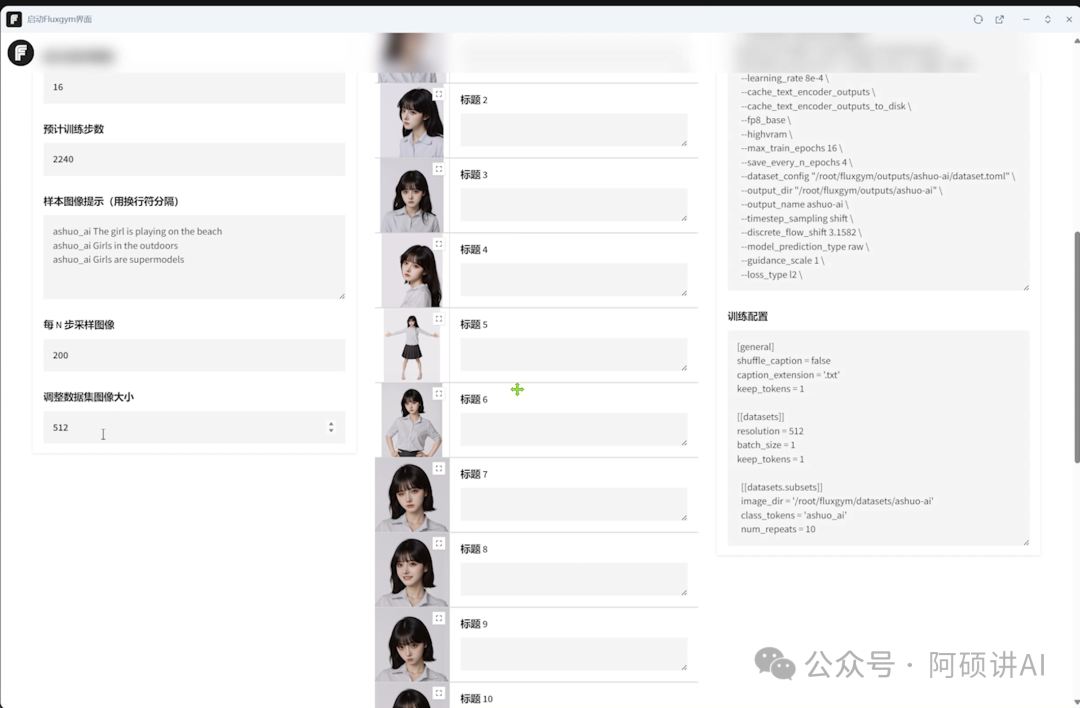Expand fullscreen icon on image 5
Image resolution: width=1080 pixels, height=708 pixels.
tap(439, 319)
